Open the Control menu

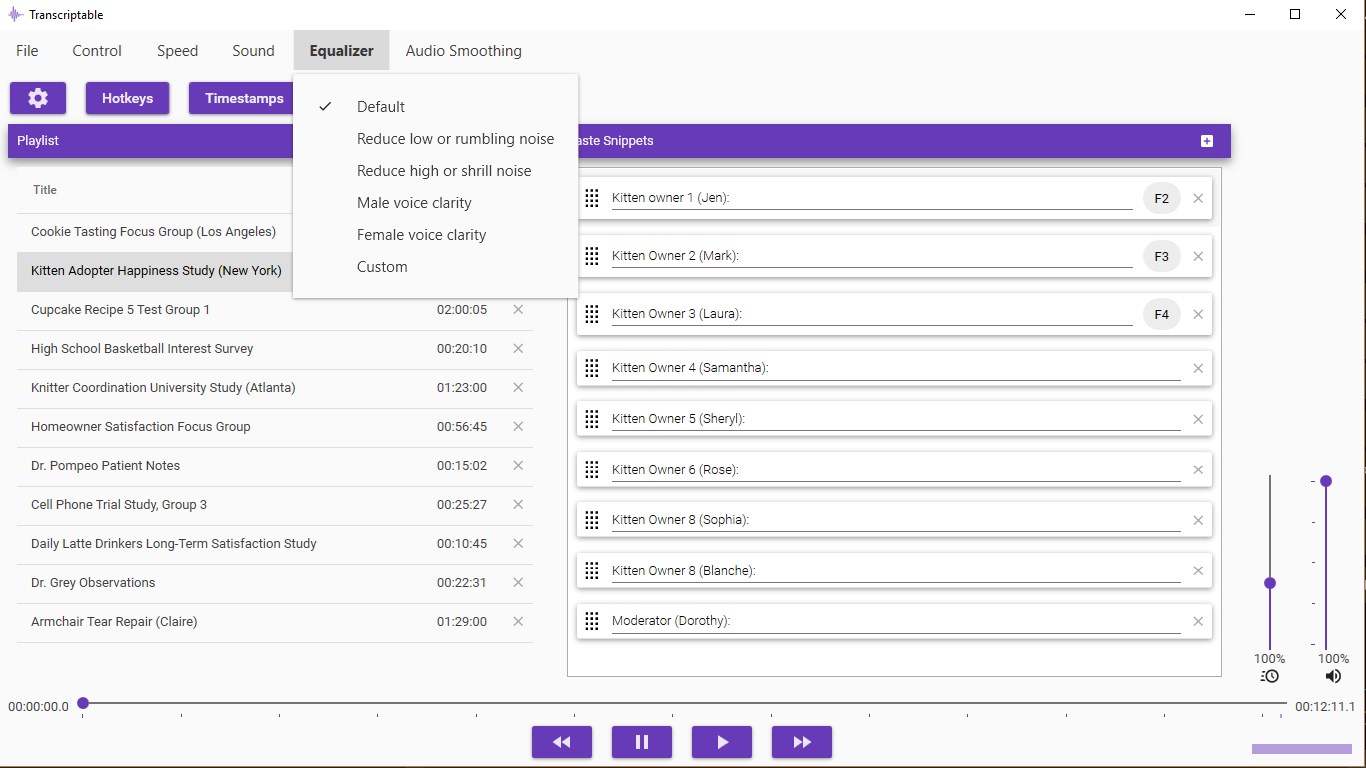pos(97,51)
